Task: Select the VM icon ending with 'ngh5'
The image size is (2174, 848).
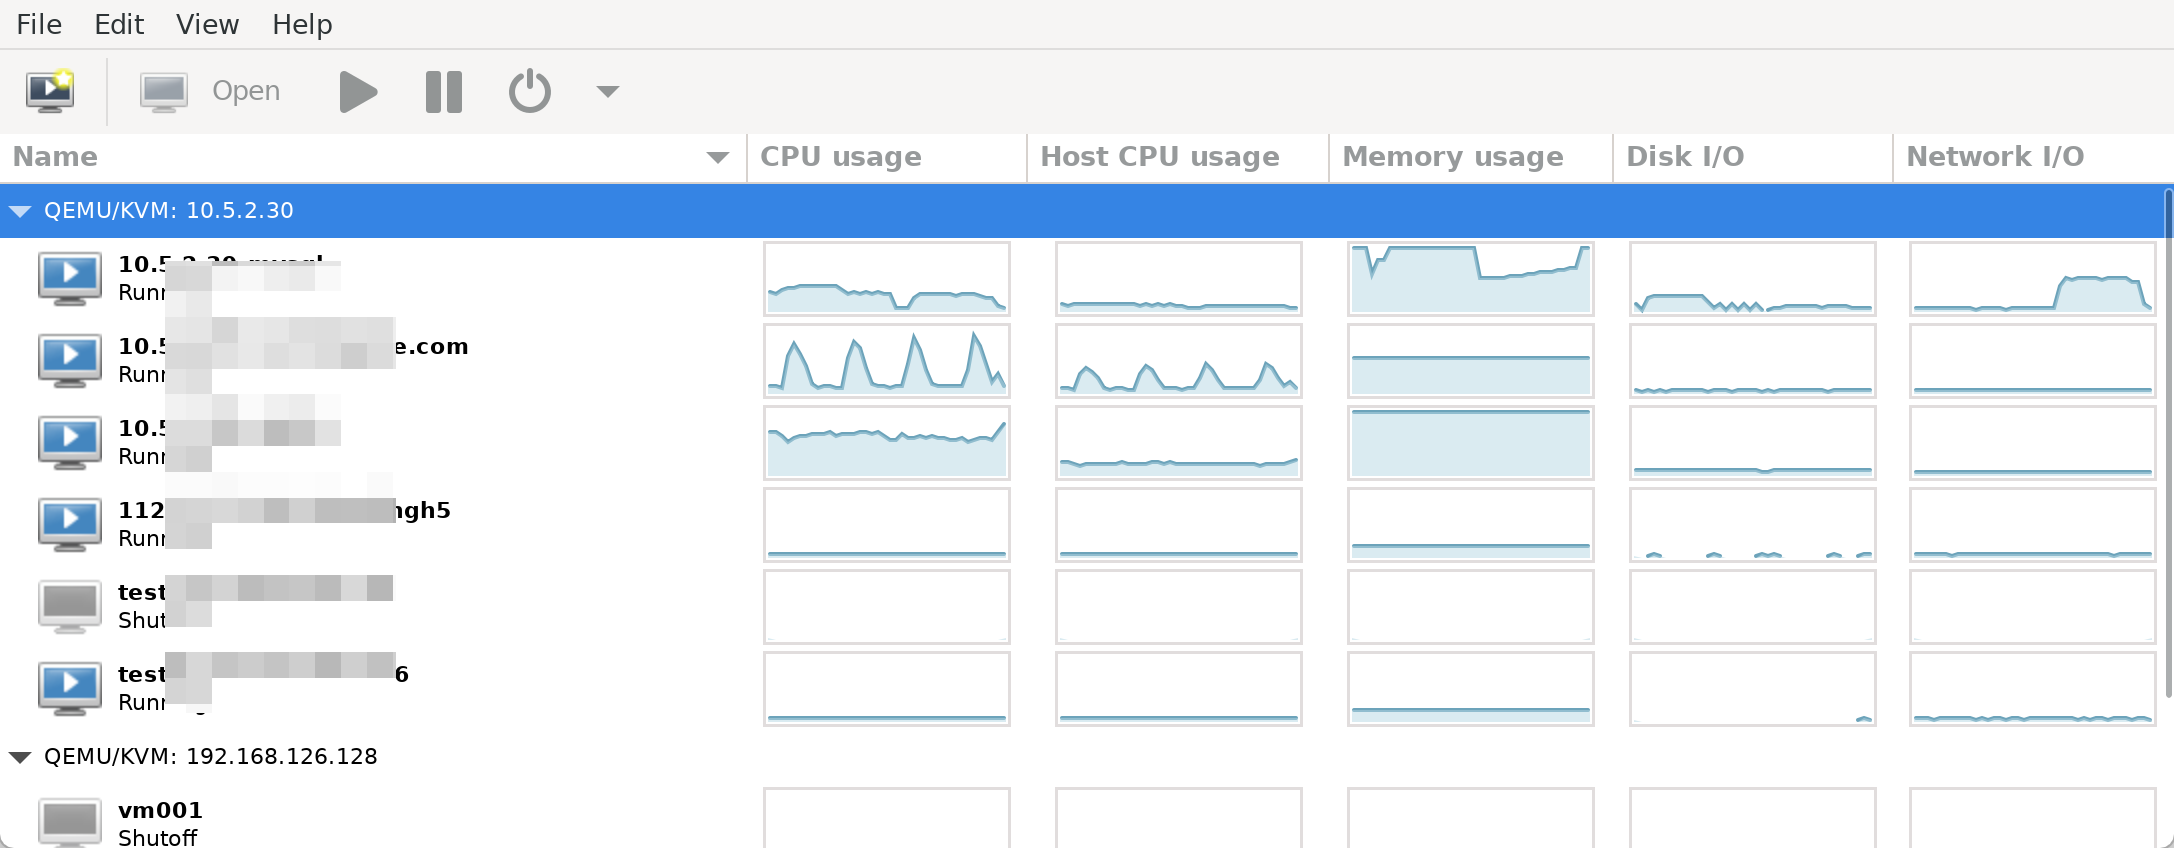Action: click(x=70, y=523)
